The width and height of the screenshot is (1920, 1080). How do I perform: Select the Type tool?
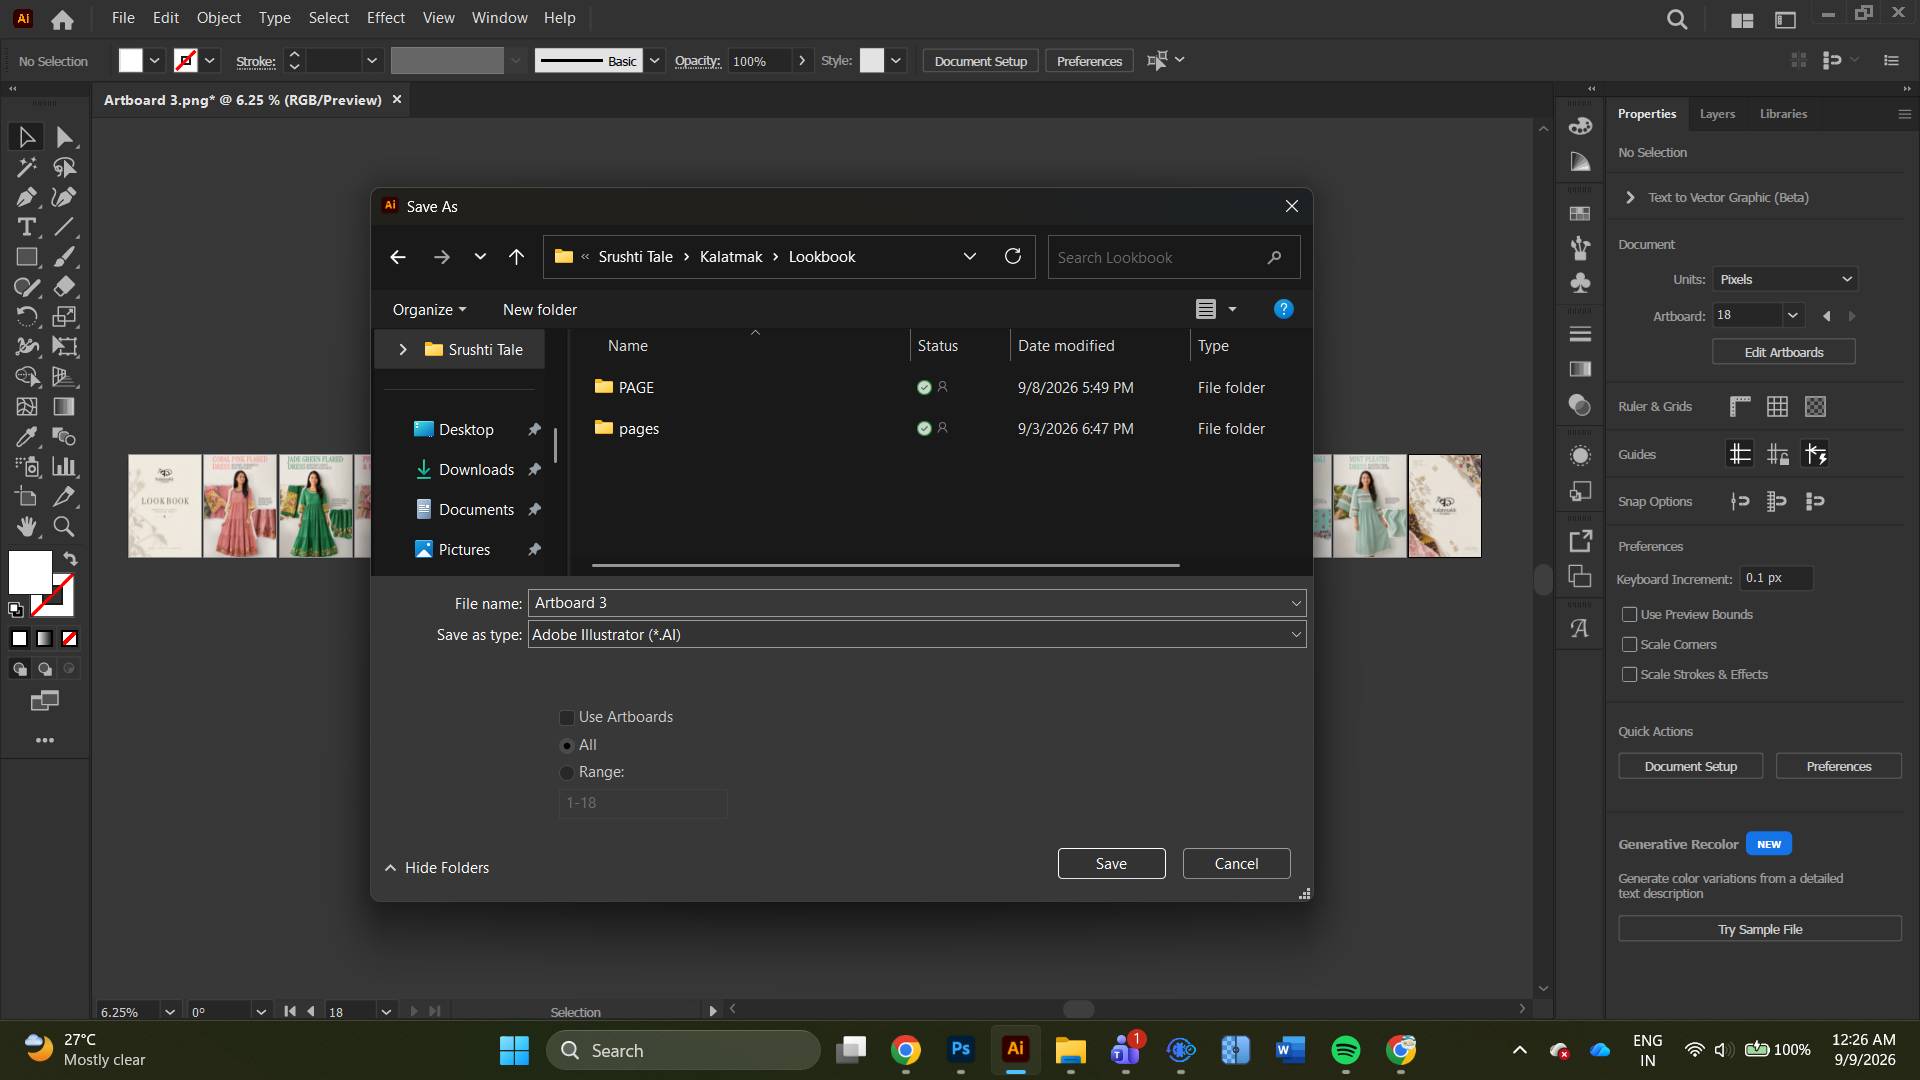(x=27, y=227)
